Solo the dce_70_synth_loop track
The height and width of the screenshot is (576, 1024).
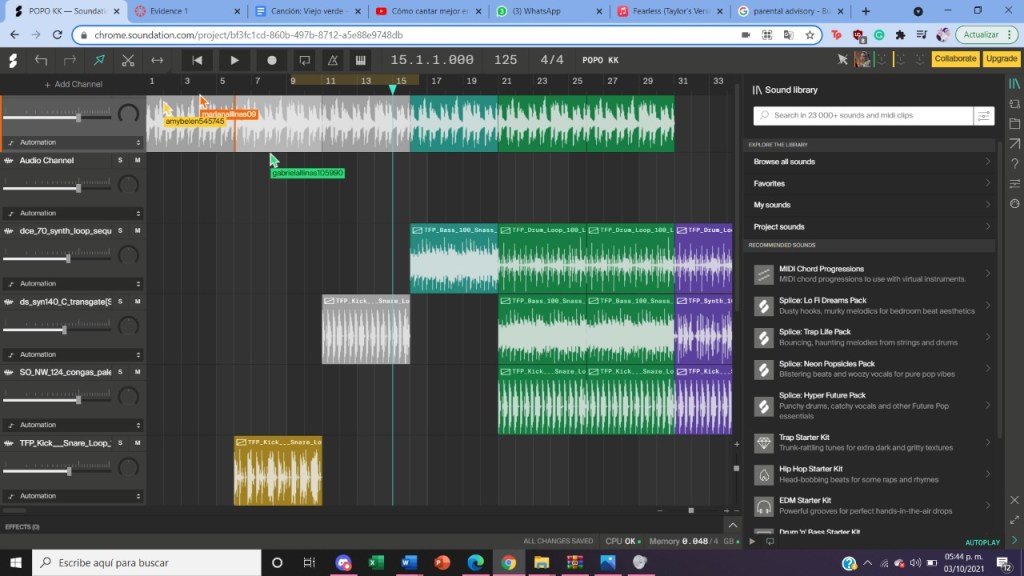point(121,231)
